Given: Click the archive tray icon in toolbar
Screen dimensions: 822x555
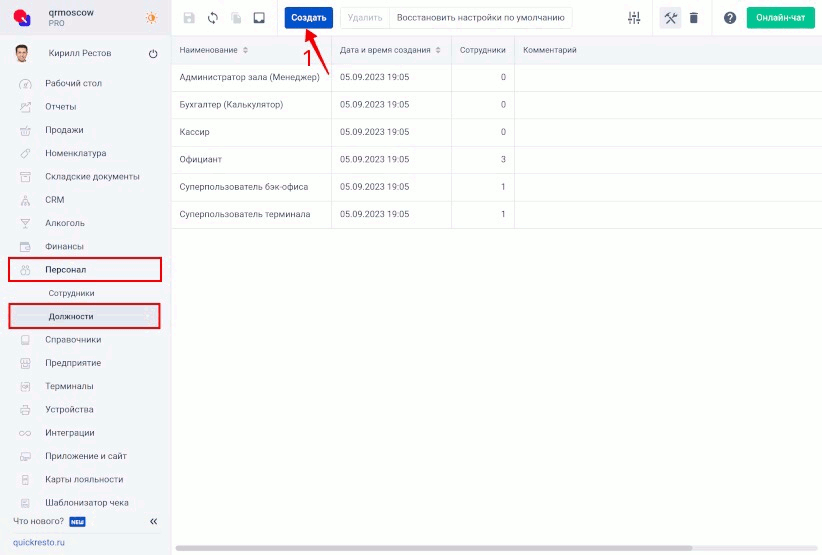Looking at the screenshot, I should pyautogui.click(x=259, y=18).
